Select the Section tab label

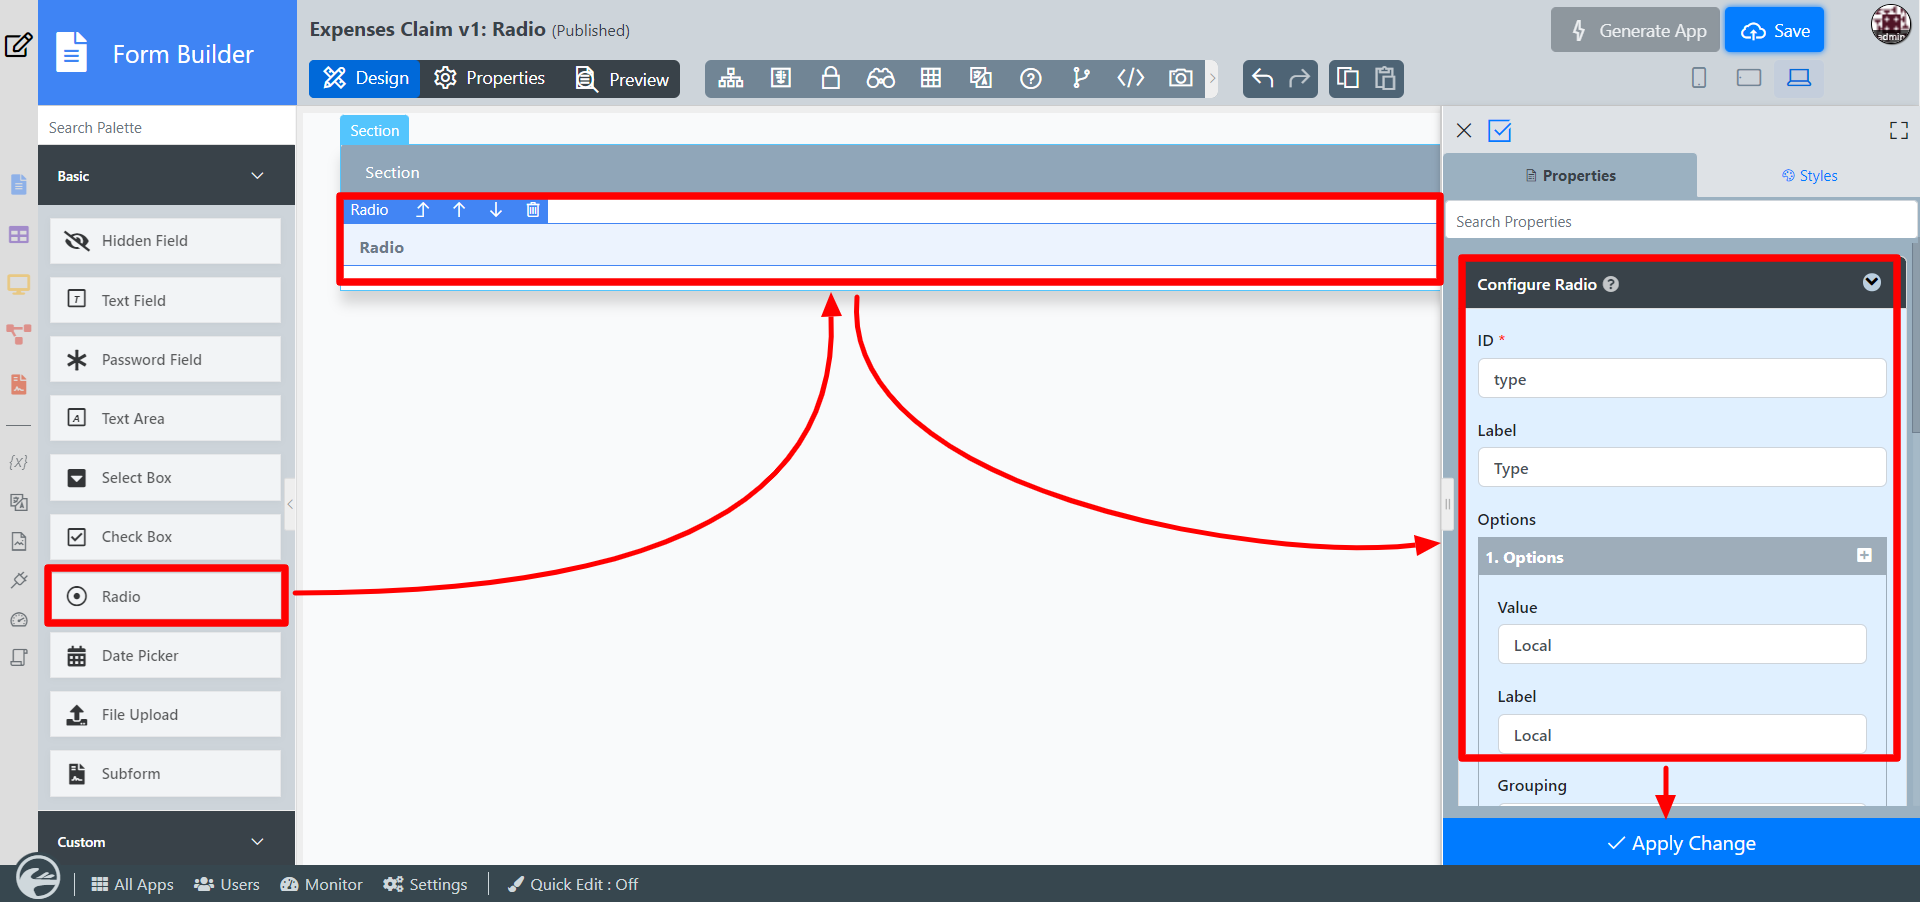click(x=374, y=131)
